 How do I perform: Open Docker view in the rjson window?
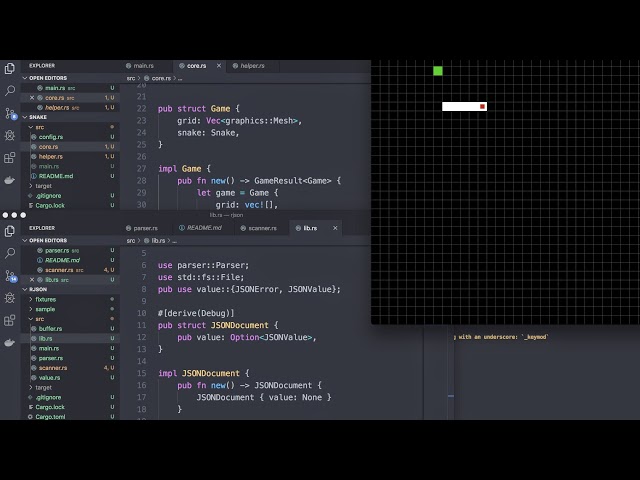10,342
